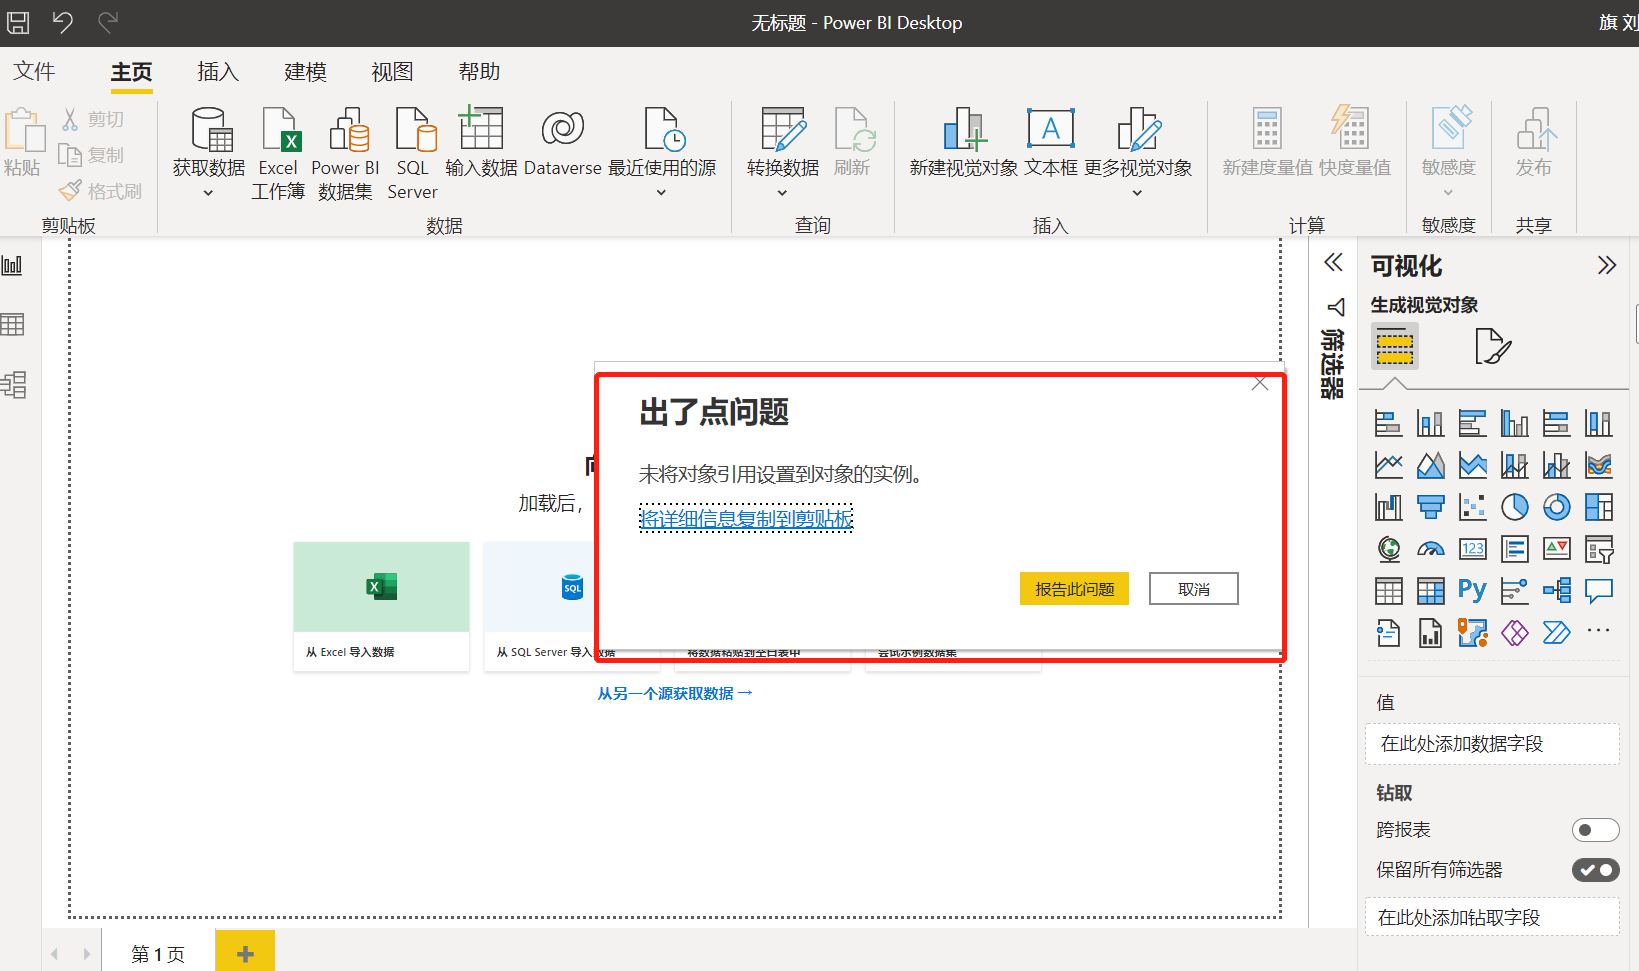Add a new page with plus button
This screenshot has width=1639, height=971.
[x=245, y=954]
